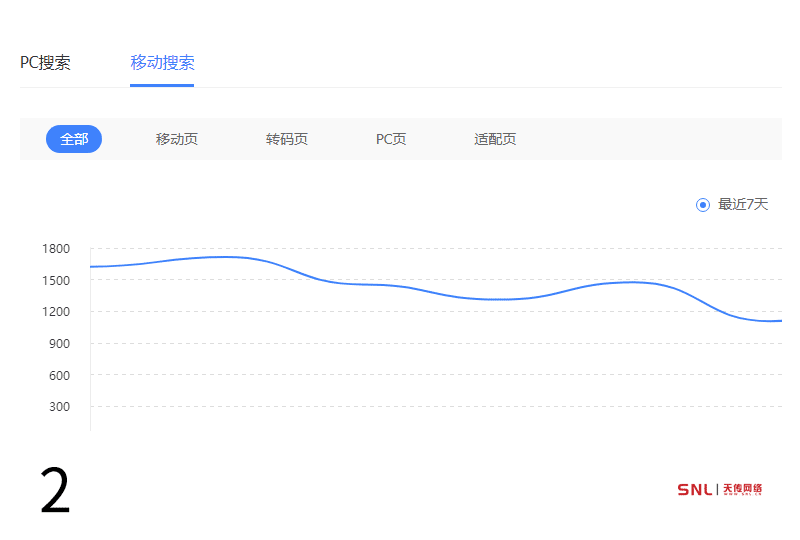The height and width of the screenshot is (540, 800).
Task: Click the red SNL logo
Action: [x=695, y=489]
